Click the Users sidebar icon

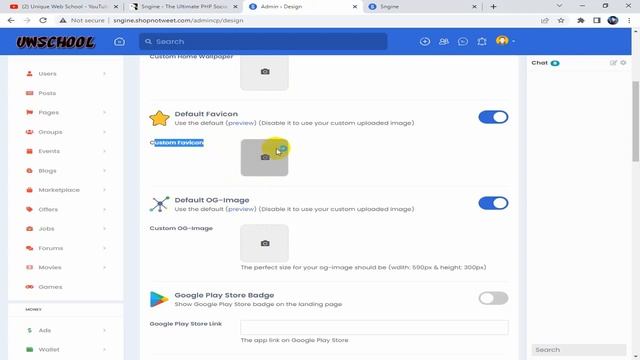[x=29, y=73]
